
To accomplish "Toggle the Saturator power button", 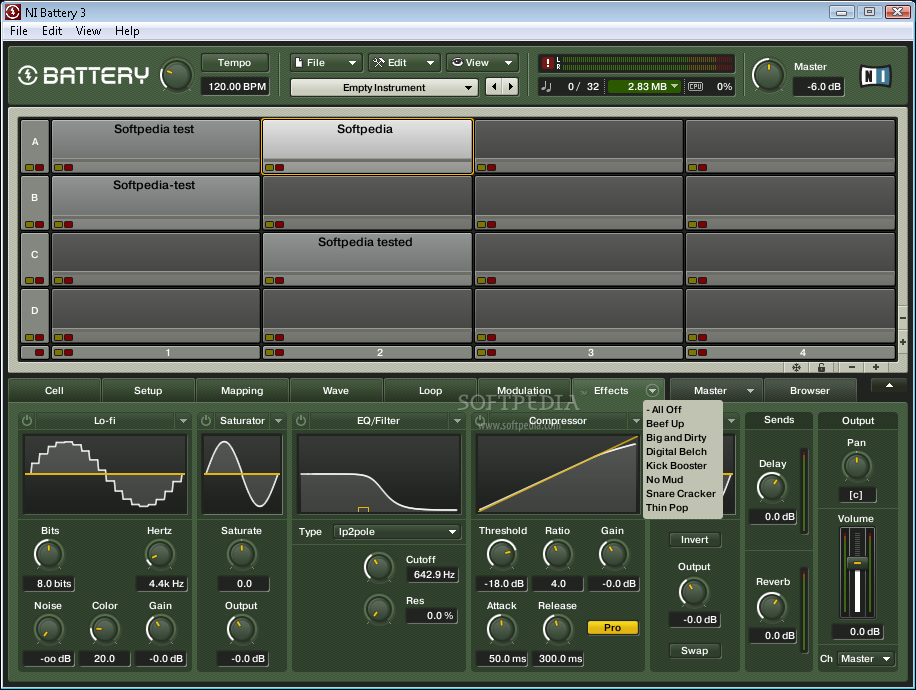I will (206, 420).
